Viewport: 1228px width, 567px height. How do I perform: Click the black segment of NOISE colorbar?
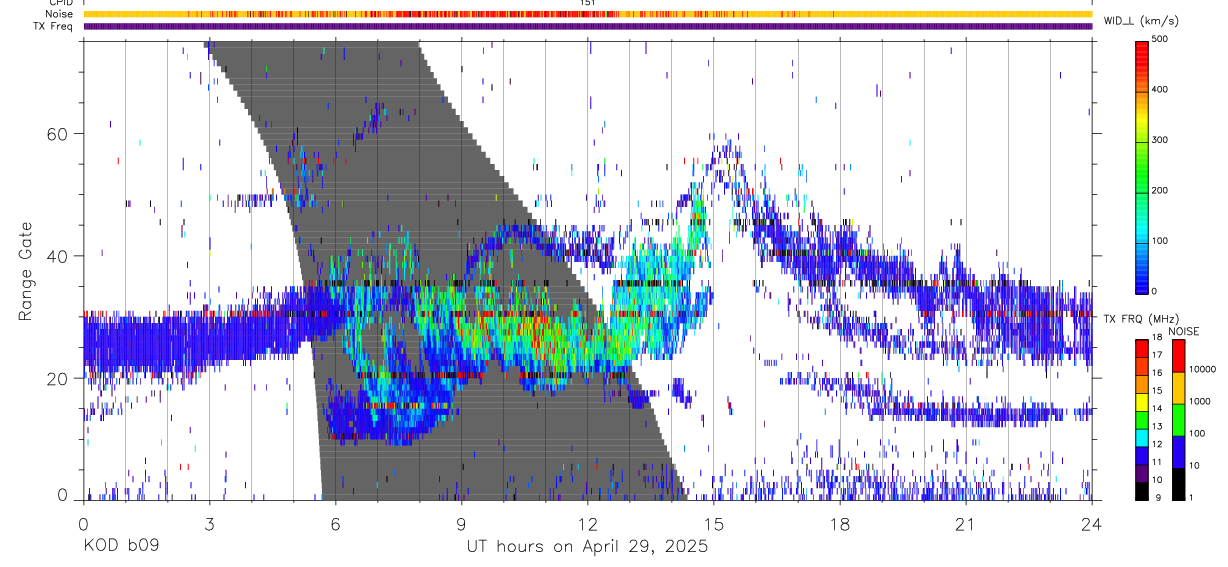point(1178,484)
